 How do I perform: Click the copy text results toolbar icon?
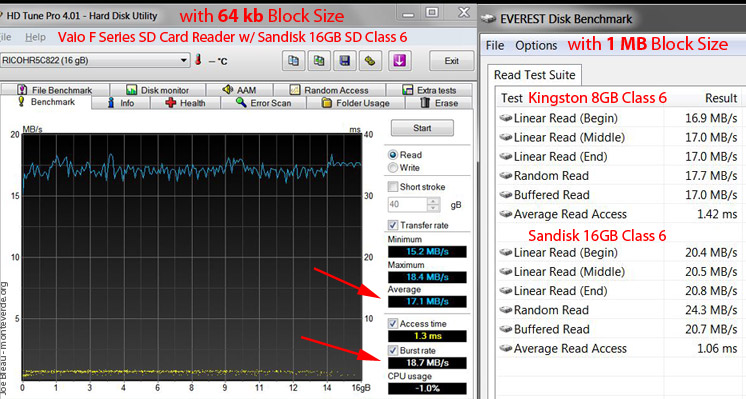pos(294,61)
